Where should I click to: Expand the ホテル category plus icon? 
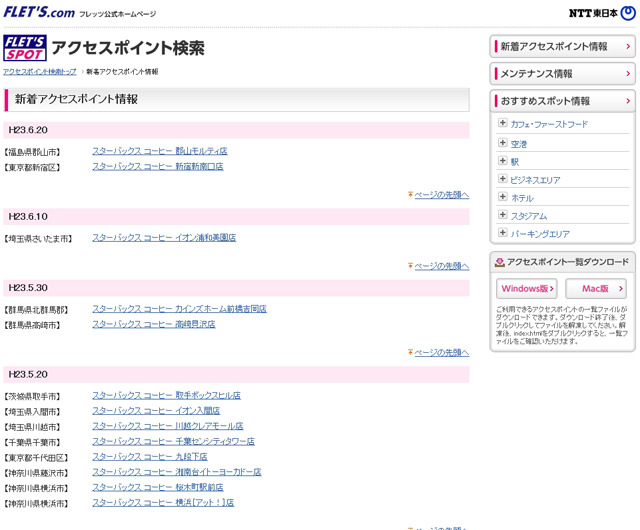point(503,196)
